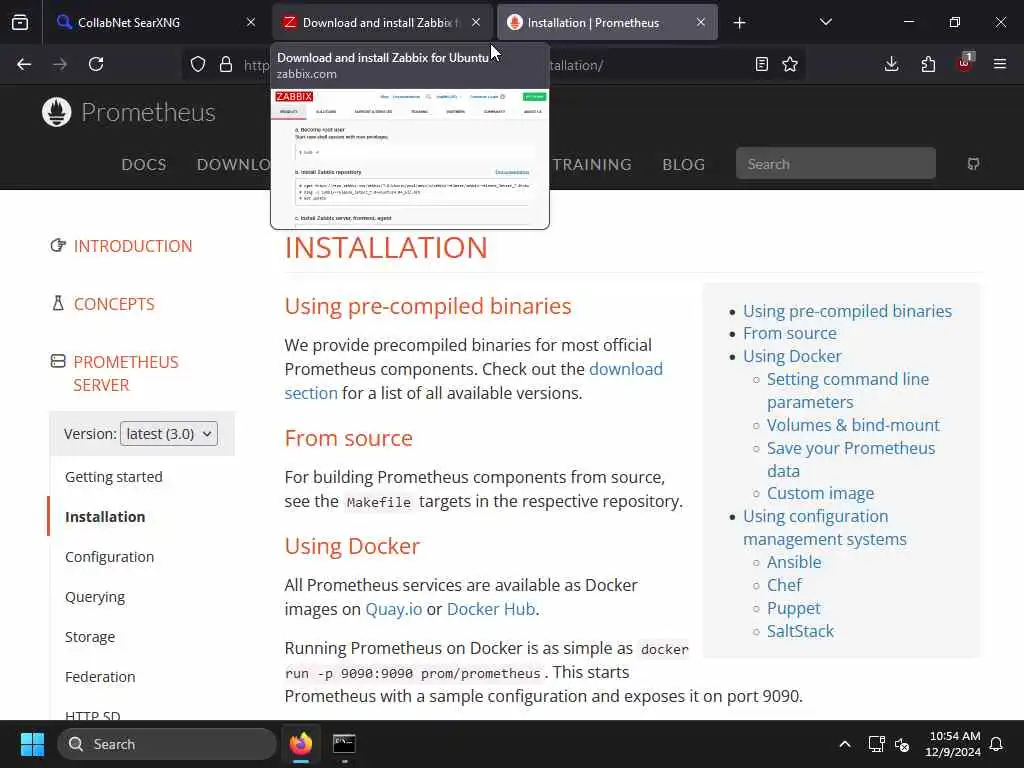Open the Firefox application menu
The height and width of the screenshot is (768, 1024).
click(x=1000, y=64)
